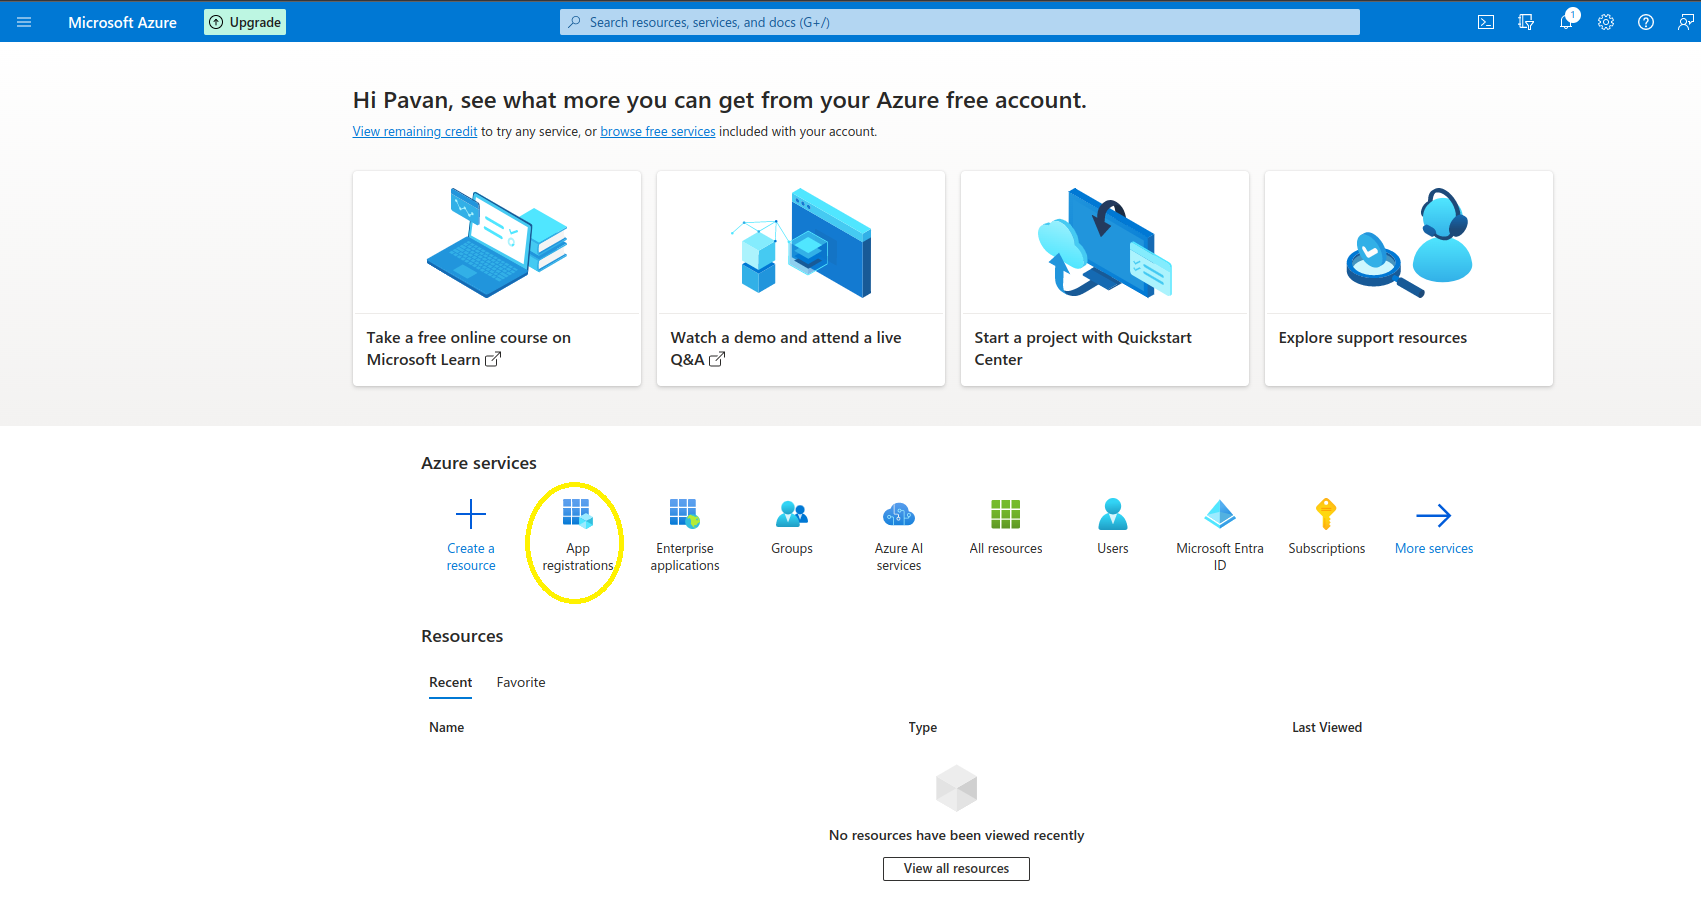Open Cloud Shell from the top bar

pos(1486,22)
